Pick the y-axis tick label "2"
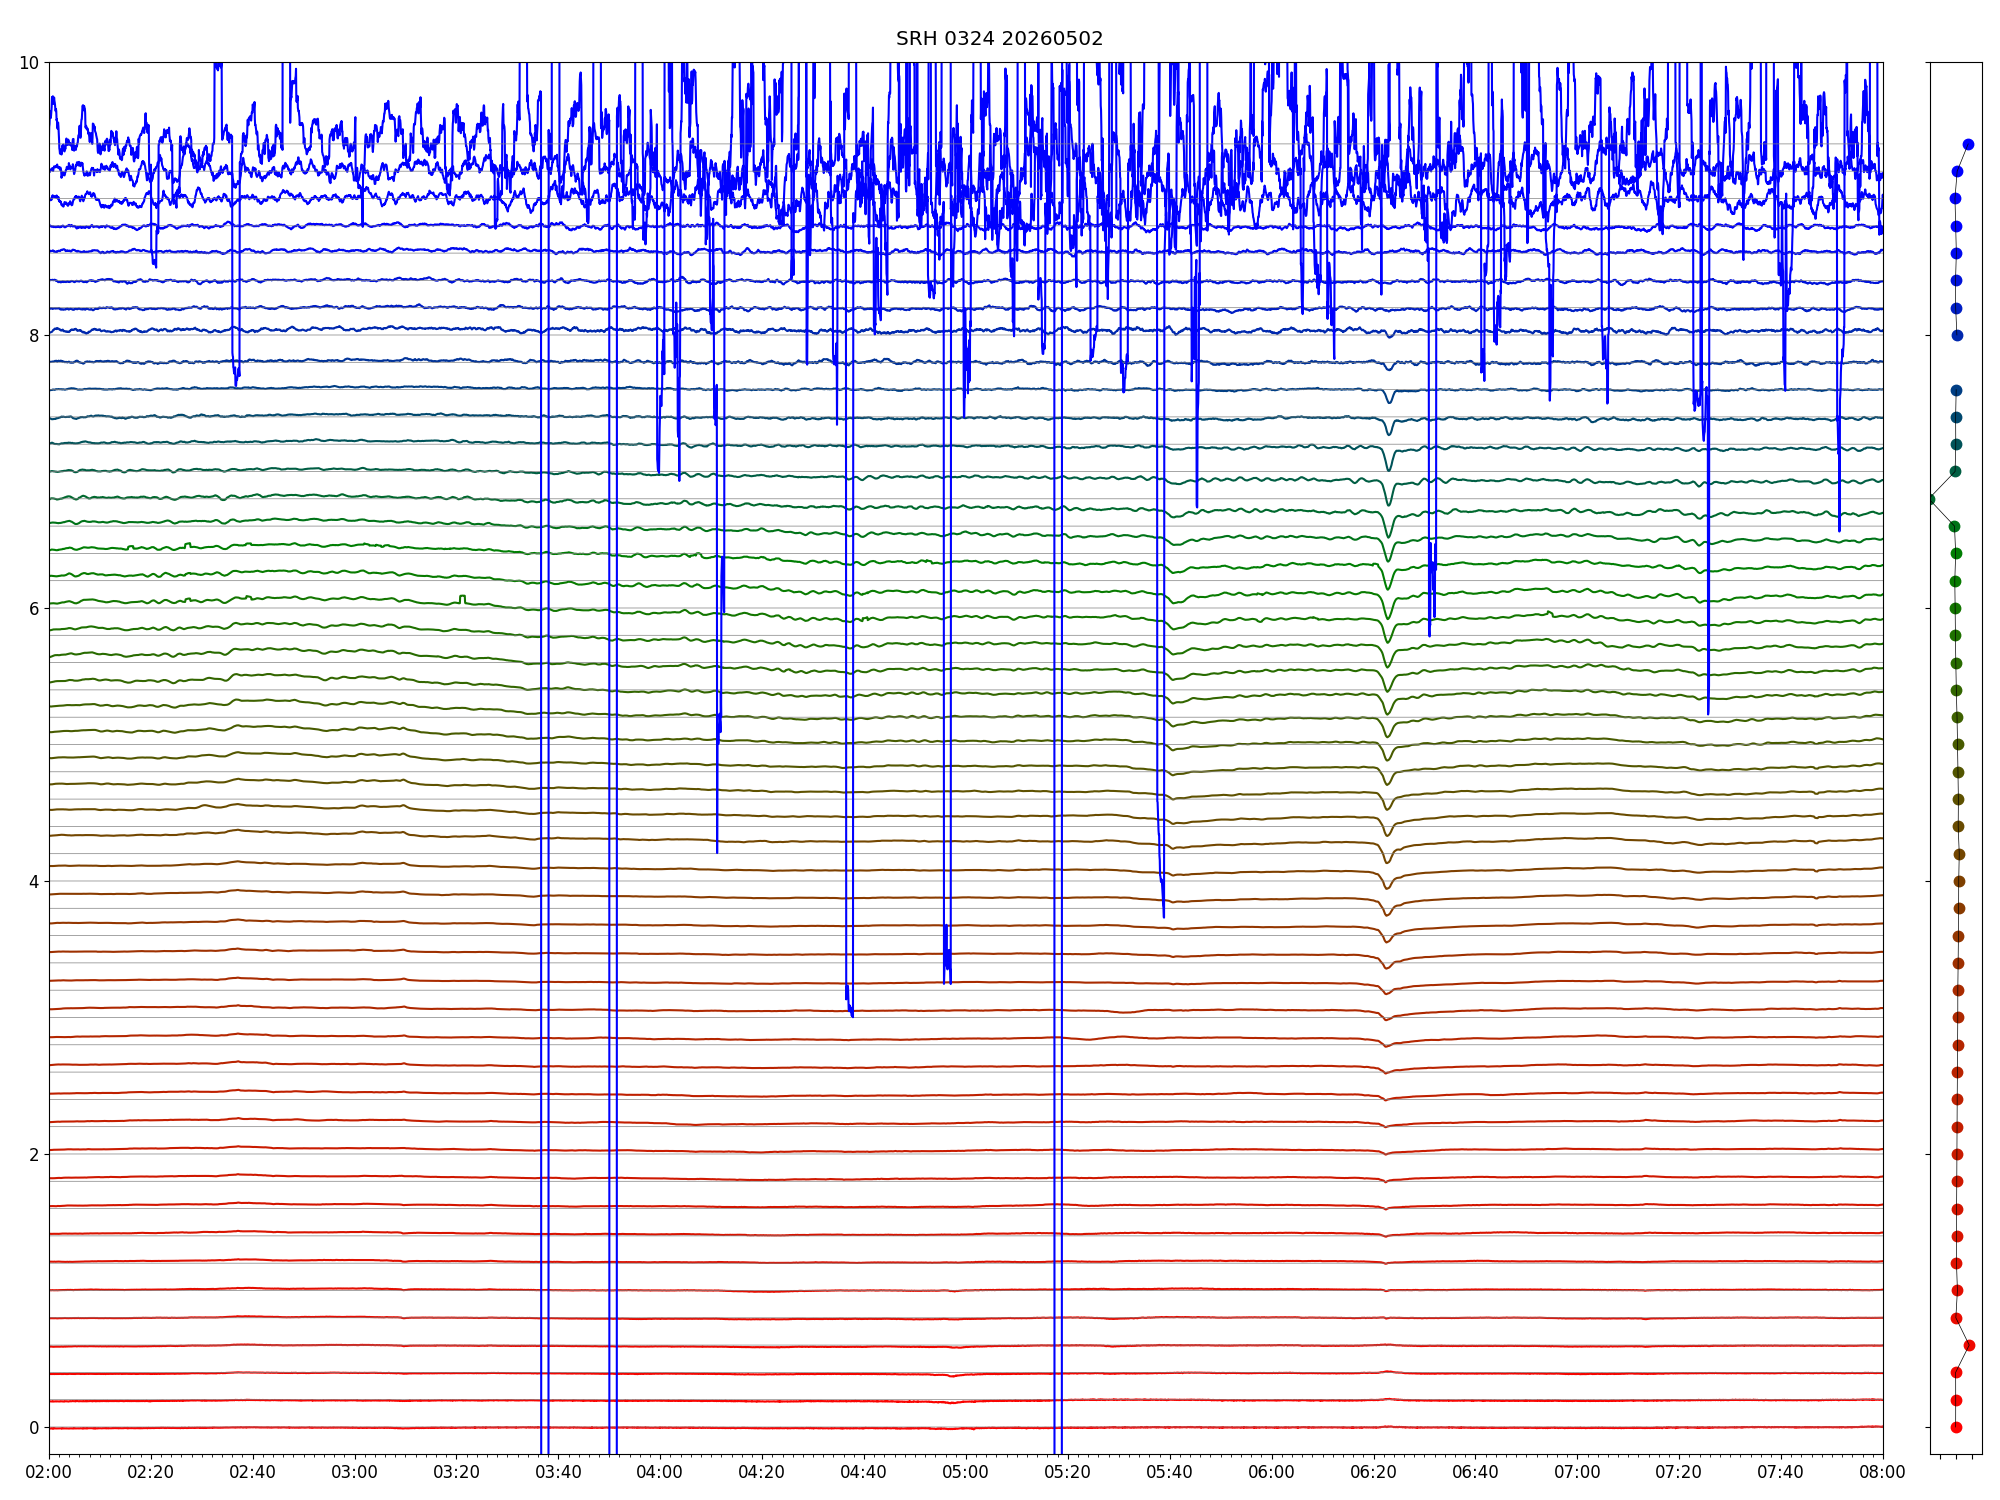 tap(35, 1155)
